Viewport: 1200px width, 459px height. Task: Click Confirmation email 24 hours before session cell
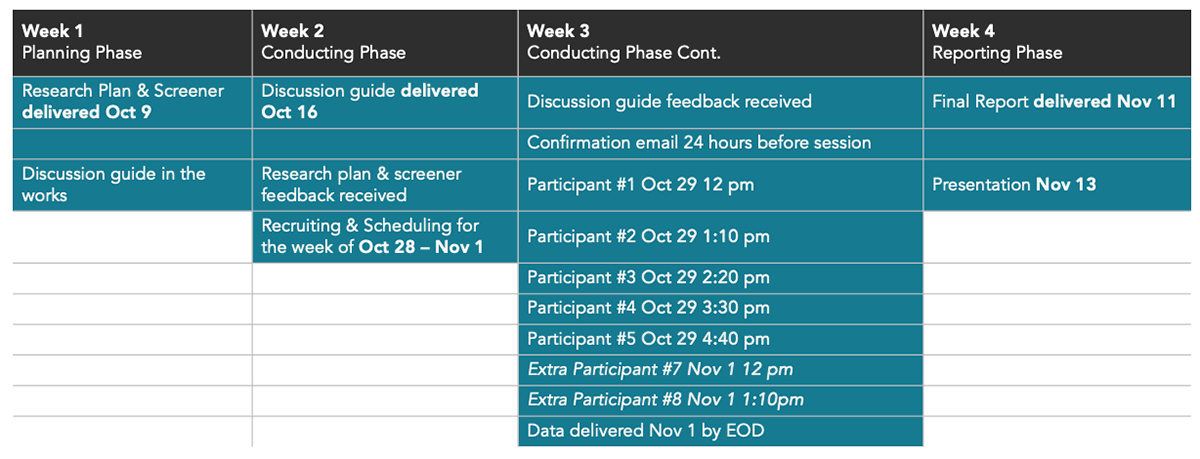[x=720, y=143]
